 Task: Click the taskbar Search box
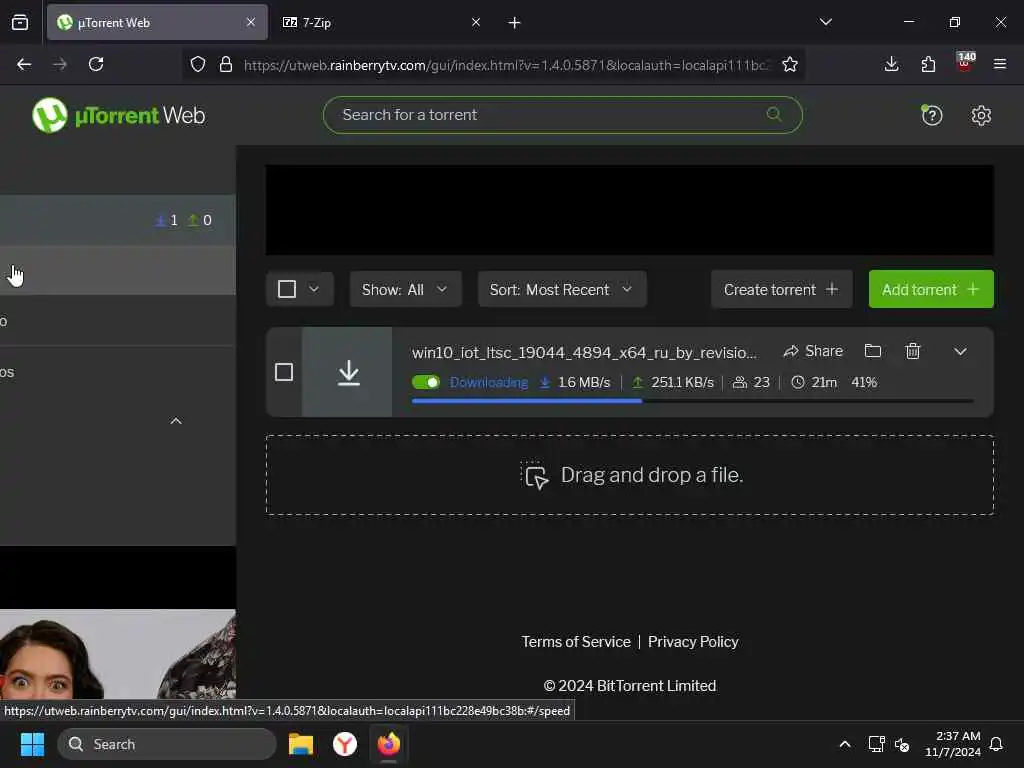pos(167,744)
